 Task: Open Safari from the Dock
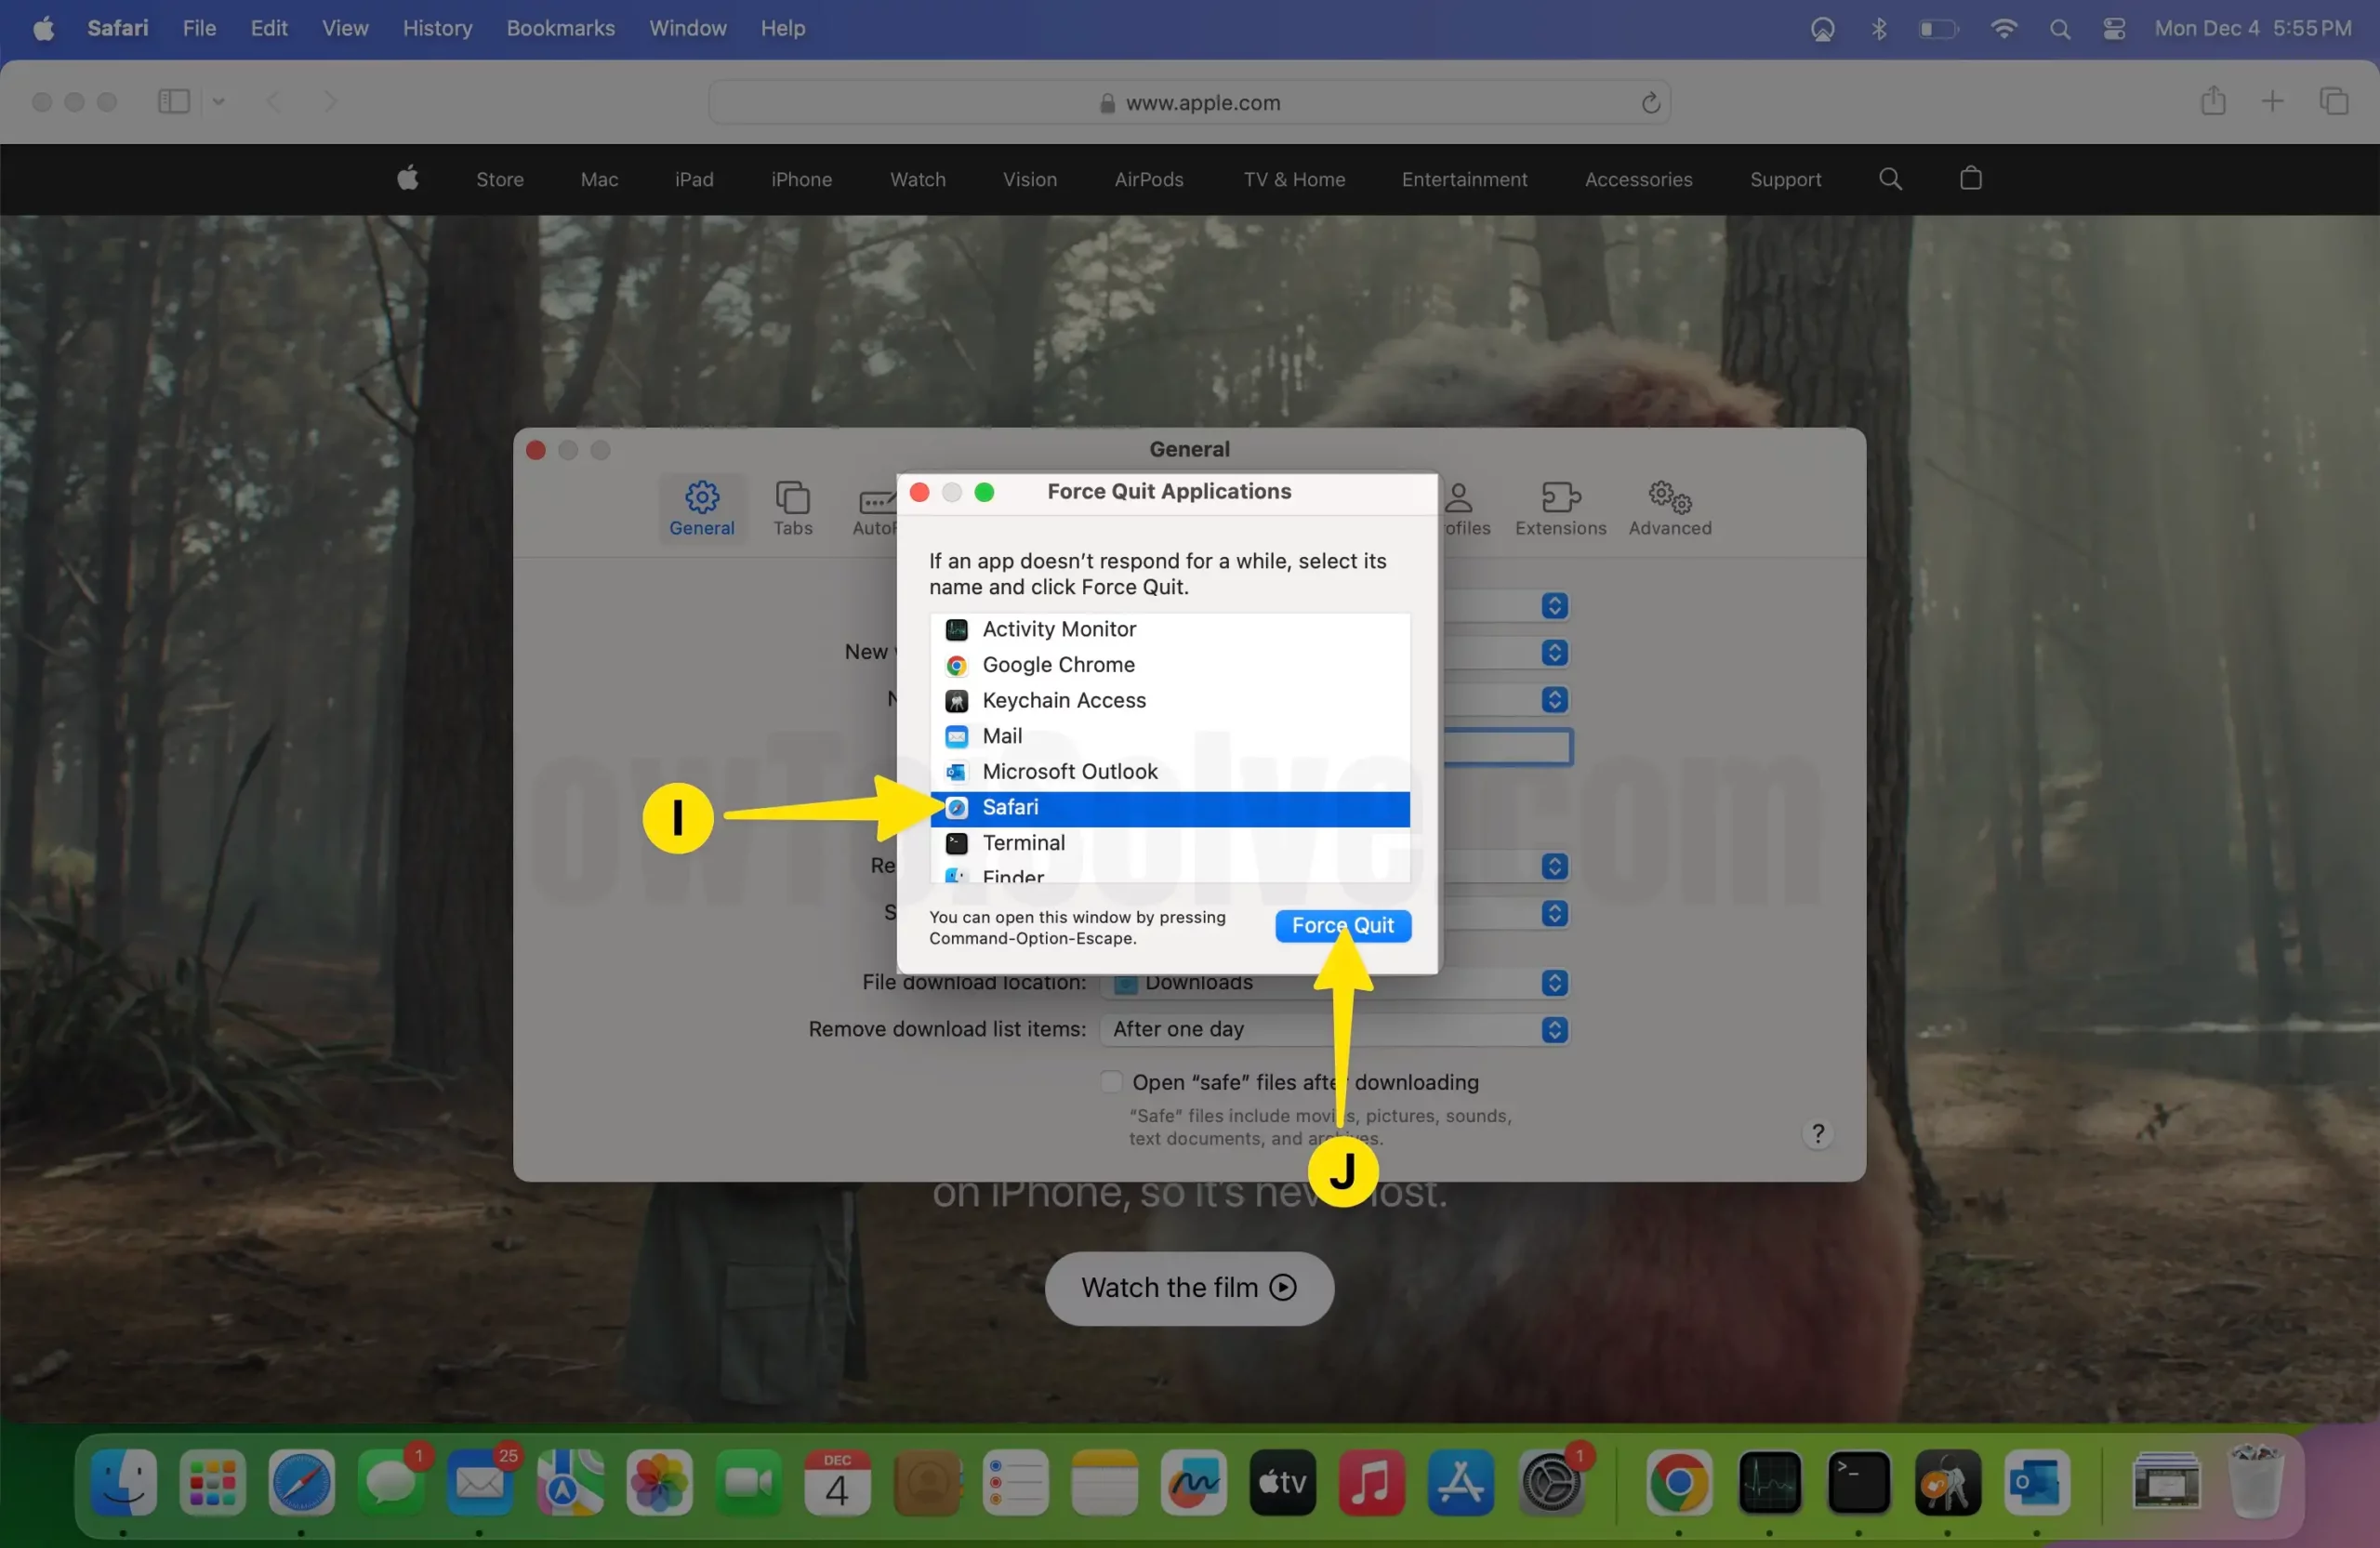(x=301, y=1481)
